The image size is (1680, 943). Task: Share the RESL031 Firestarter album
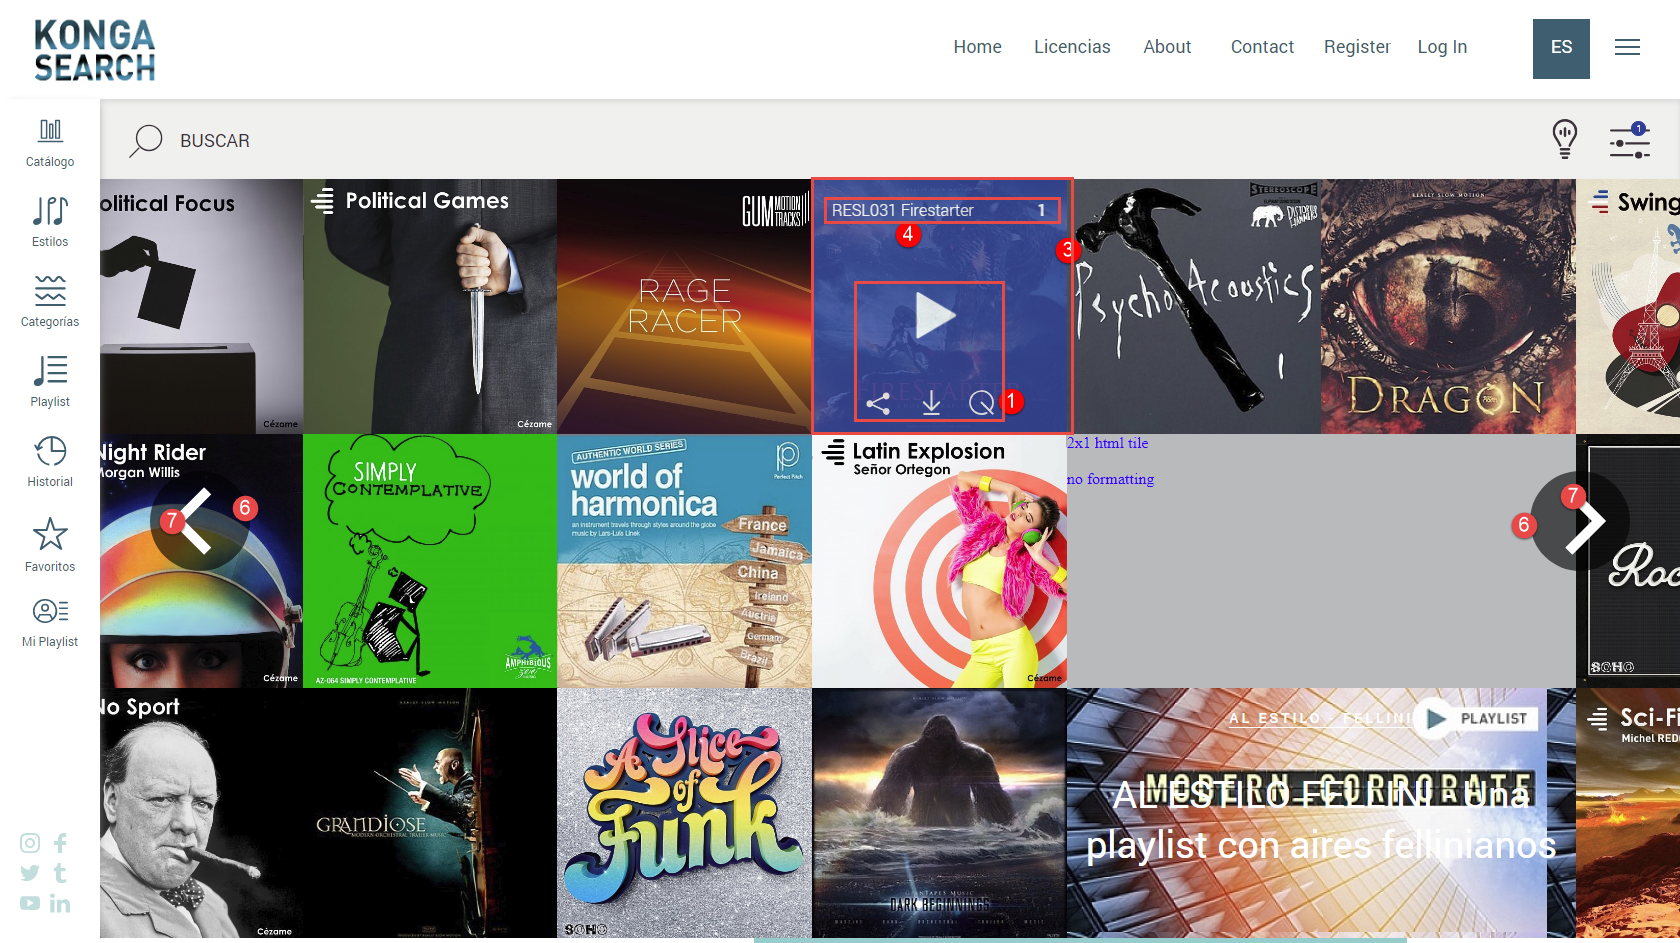[x=878, y=403]
